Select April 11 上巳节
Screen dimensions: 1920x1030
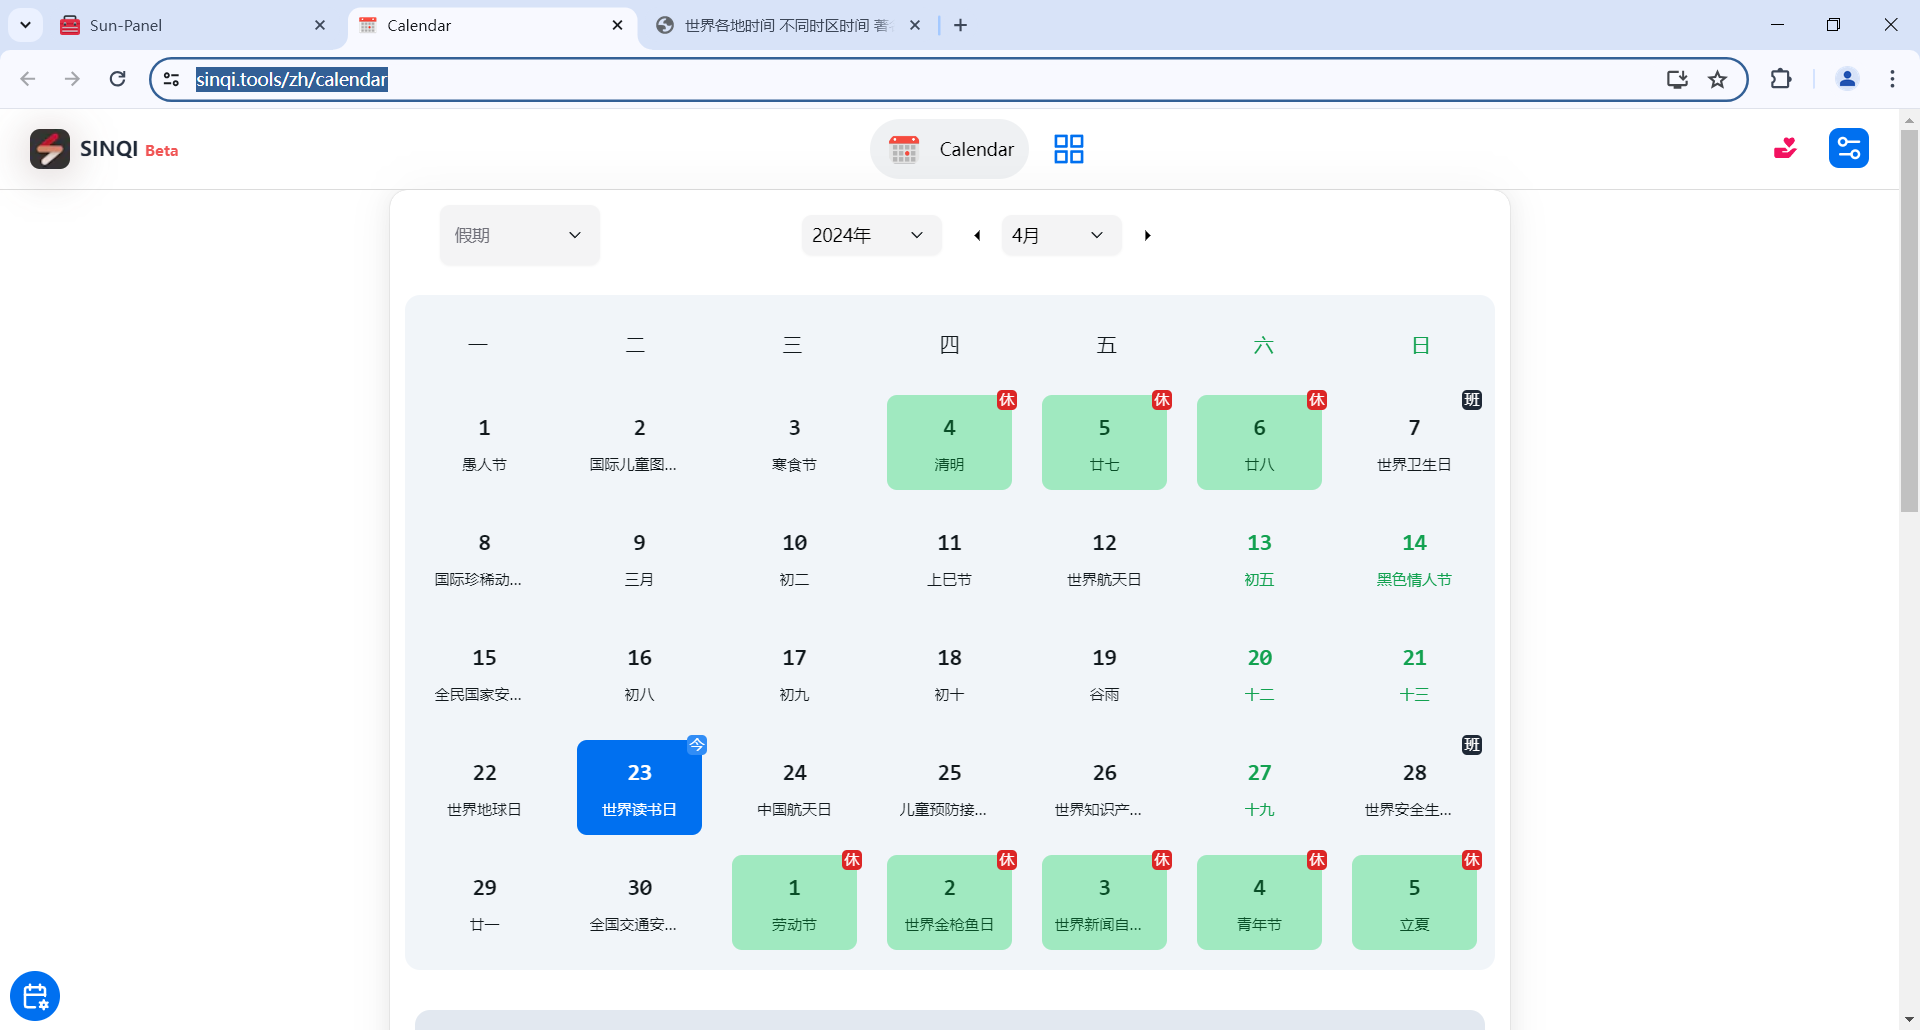click(949, 558)
